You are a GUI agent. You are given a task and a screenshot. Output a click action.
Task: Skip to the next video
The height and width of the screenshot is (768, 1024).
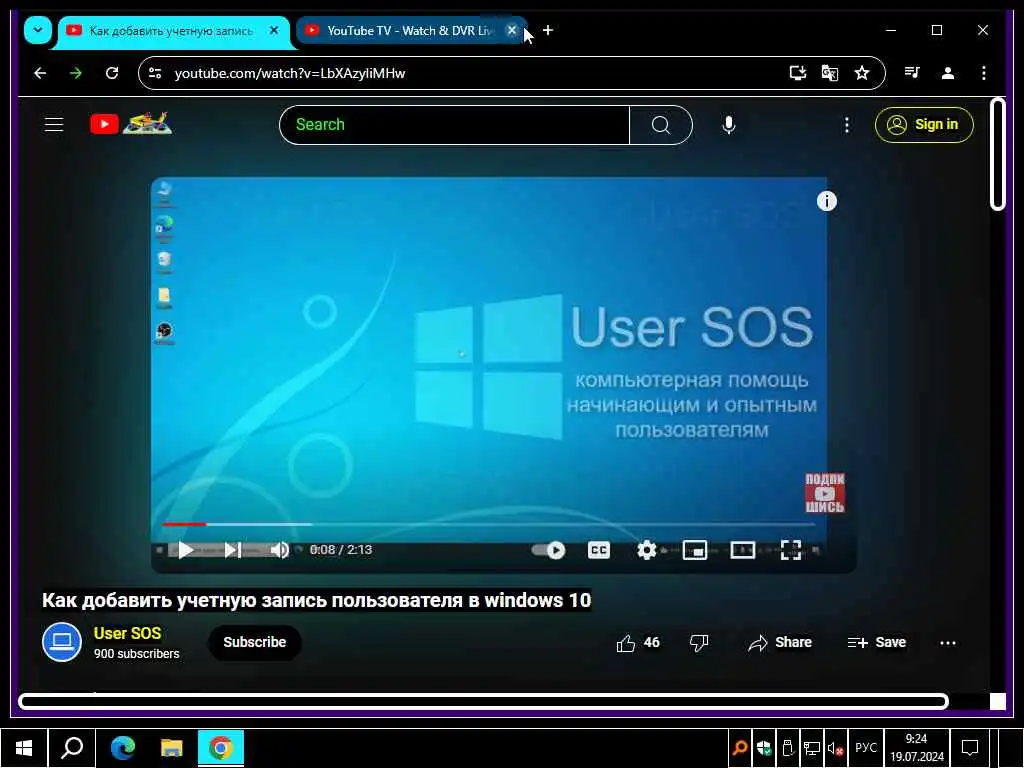(232, 550)
